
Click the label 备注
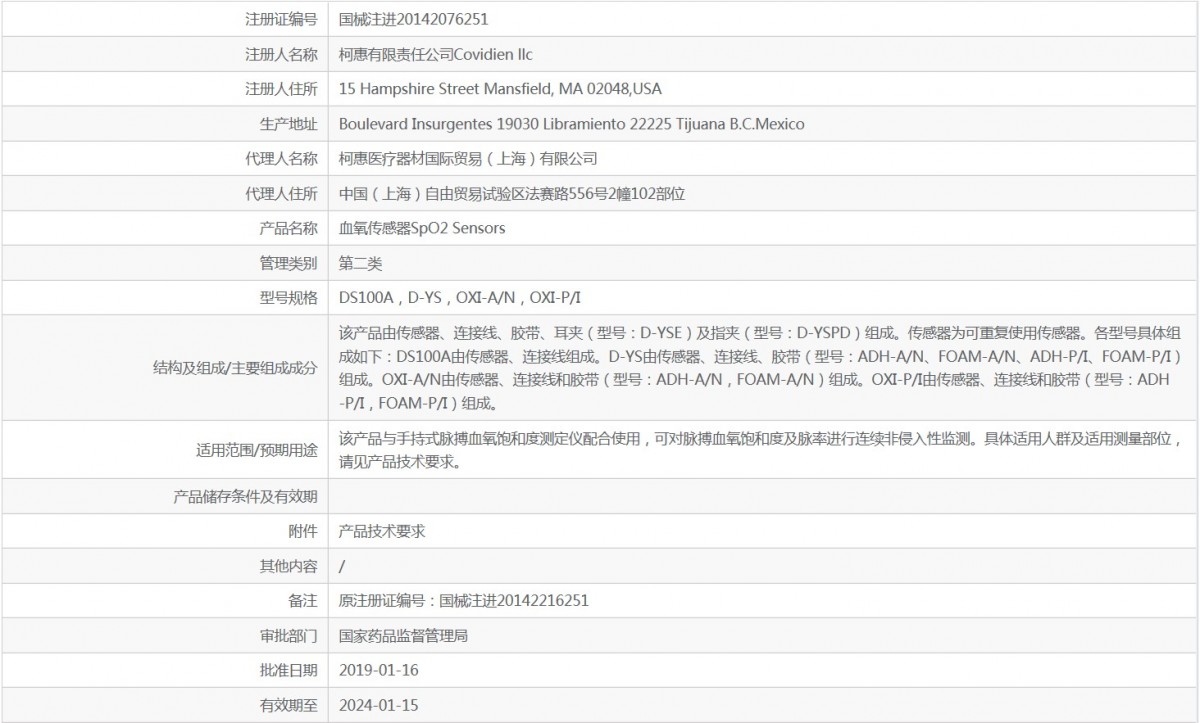click(303, 601)
